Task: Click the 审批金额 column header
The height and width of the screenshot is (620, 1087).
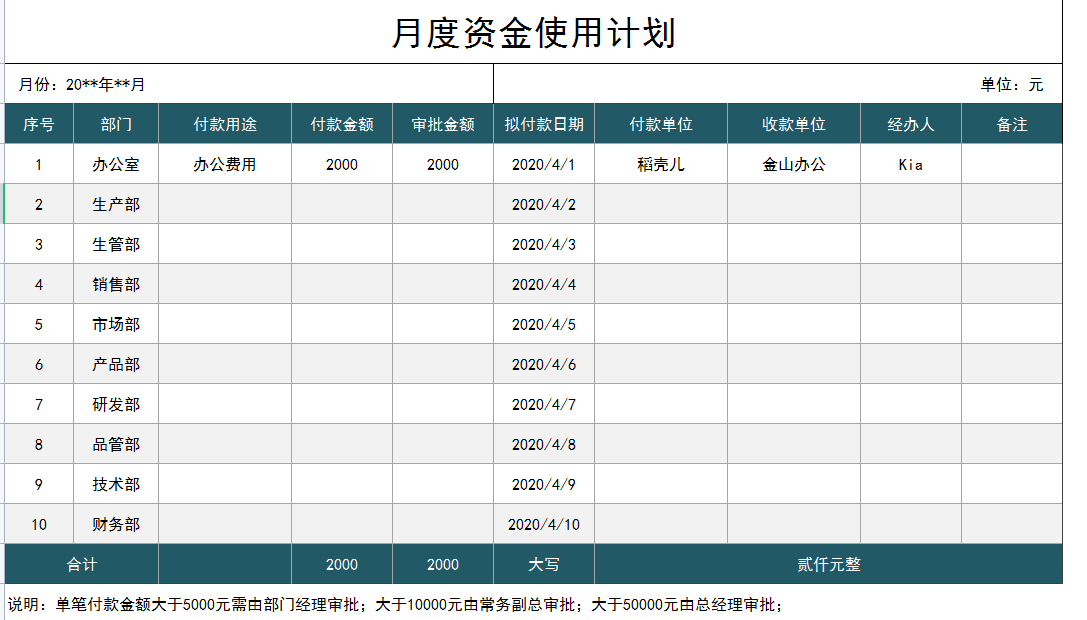Action: click(x=442, y=122)
